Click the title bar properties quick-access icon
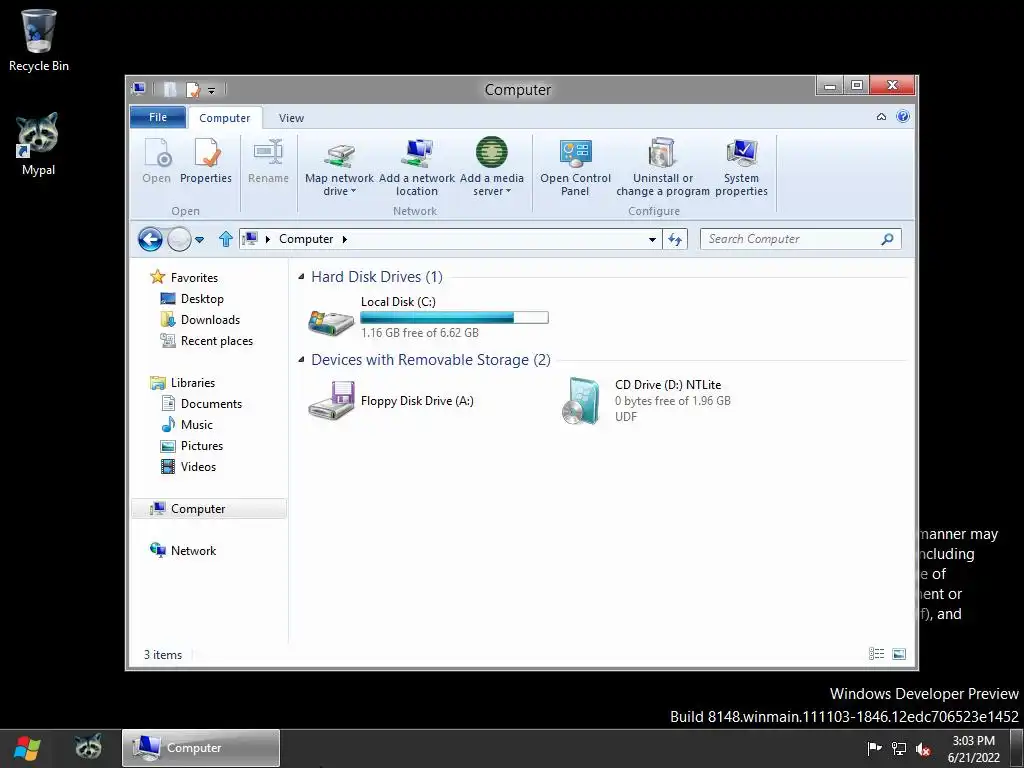Viewport: 1024px width, 768px height. click(x=193, y=89)
